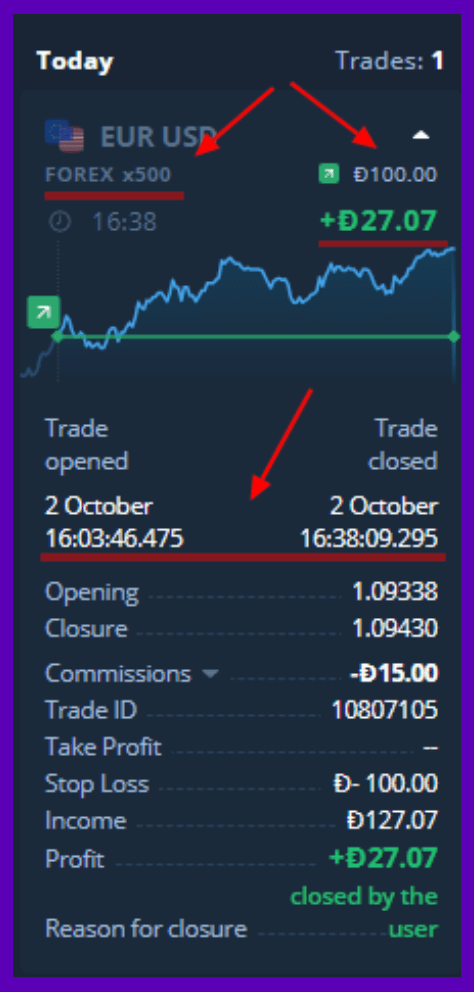Screen dimensions: 474x992
Task: Click the Trade opened timestamp 16:03:46.475
Action: [114, 539]
